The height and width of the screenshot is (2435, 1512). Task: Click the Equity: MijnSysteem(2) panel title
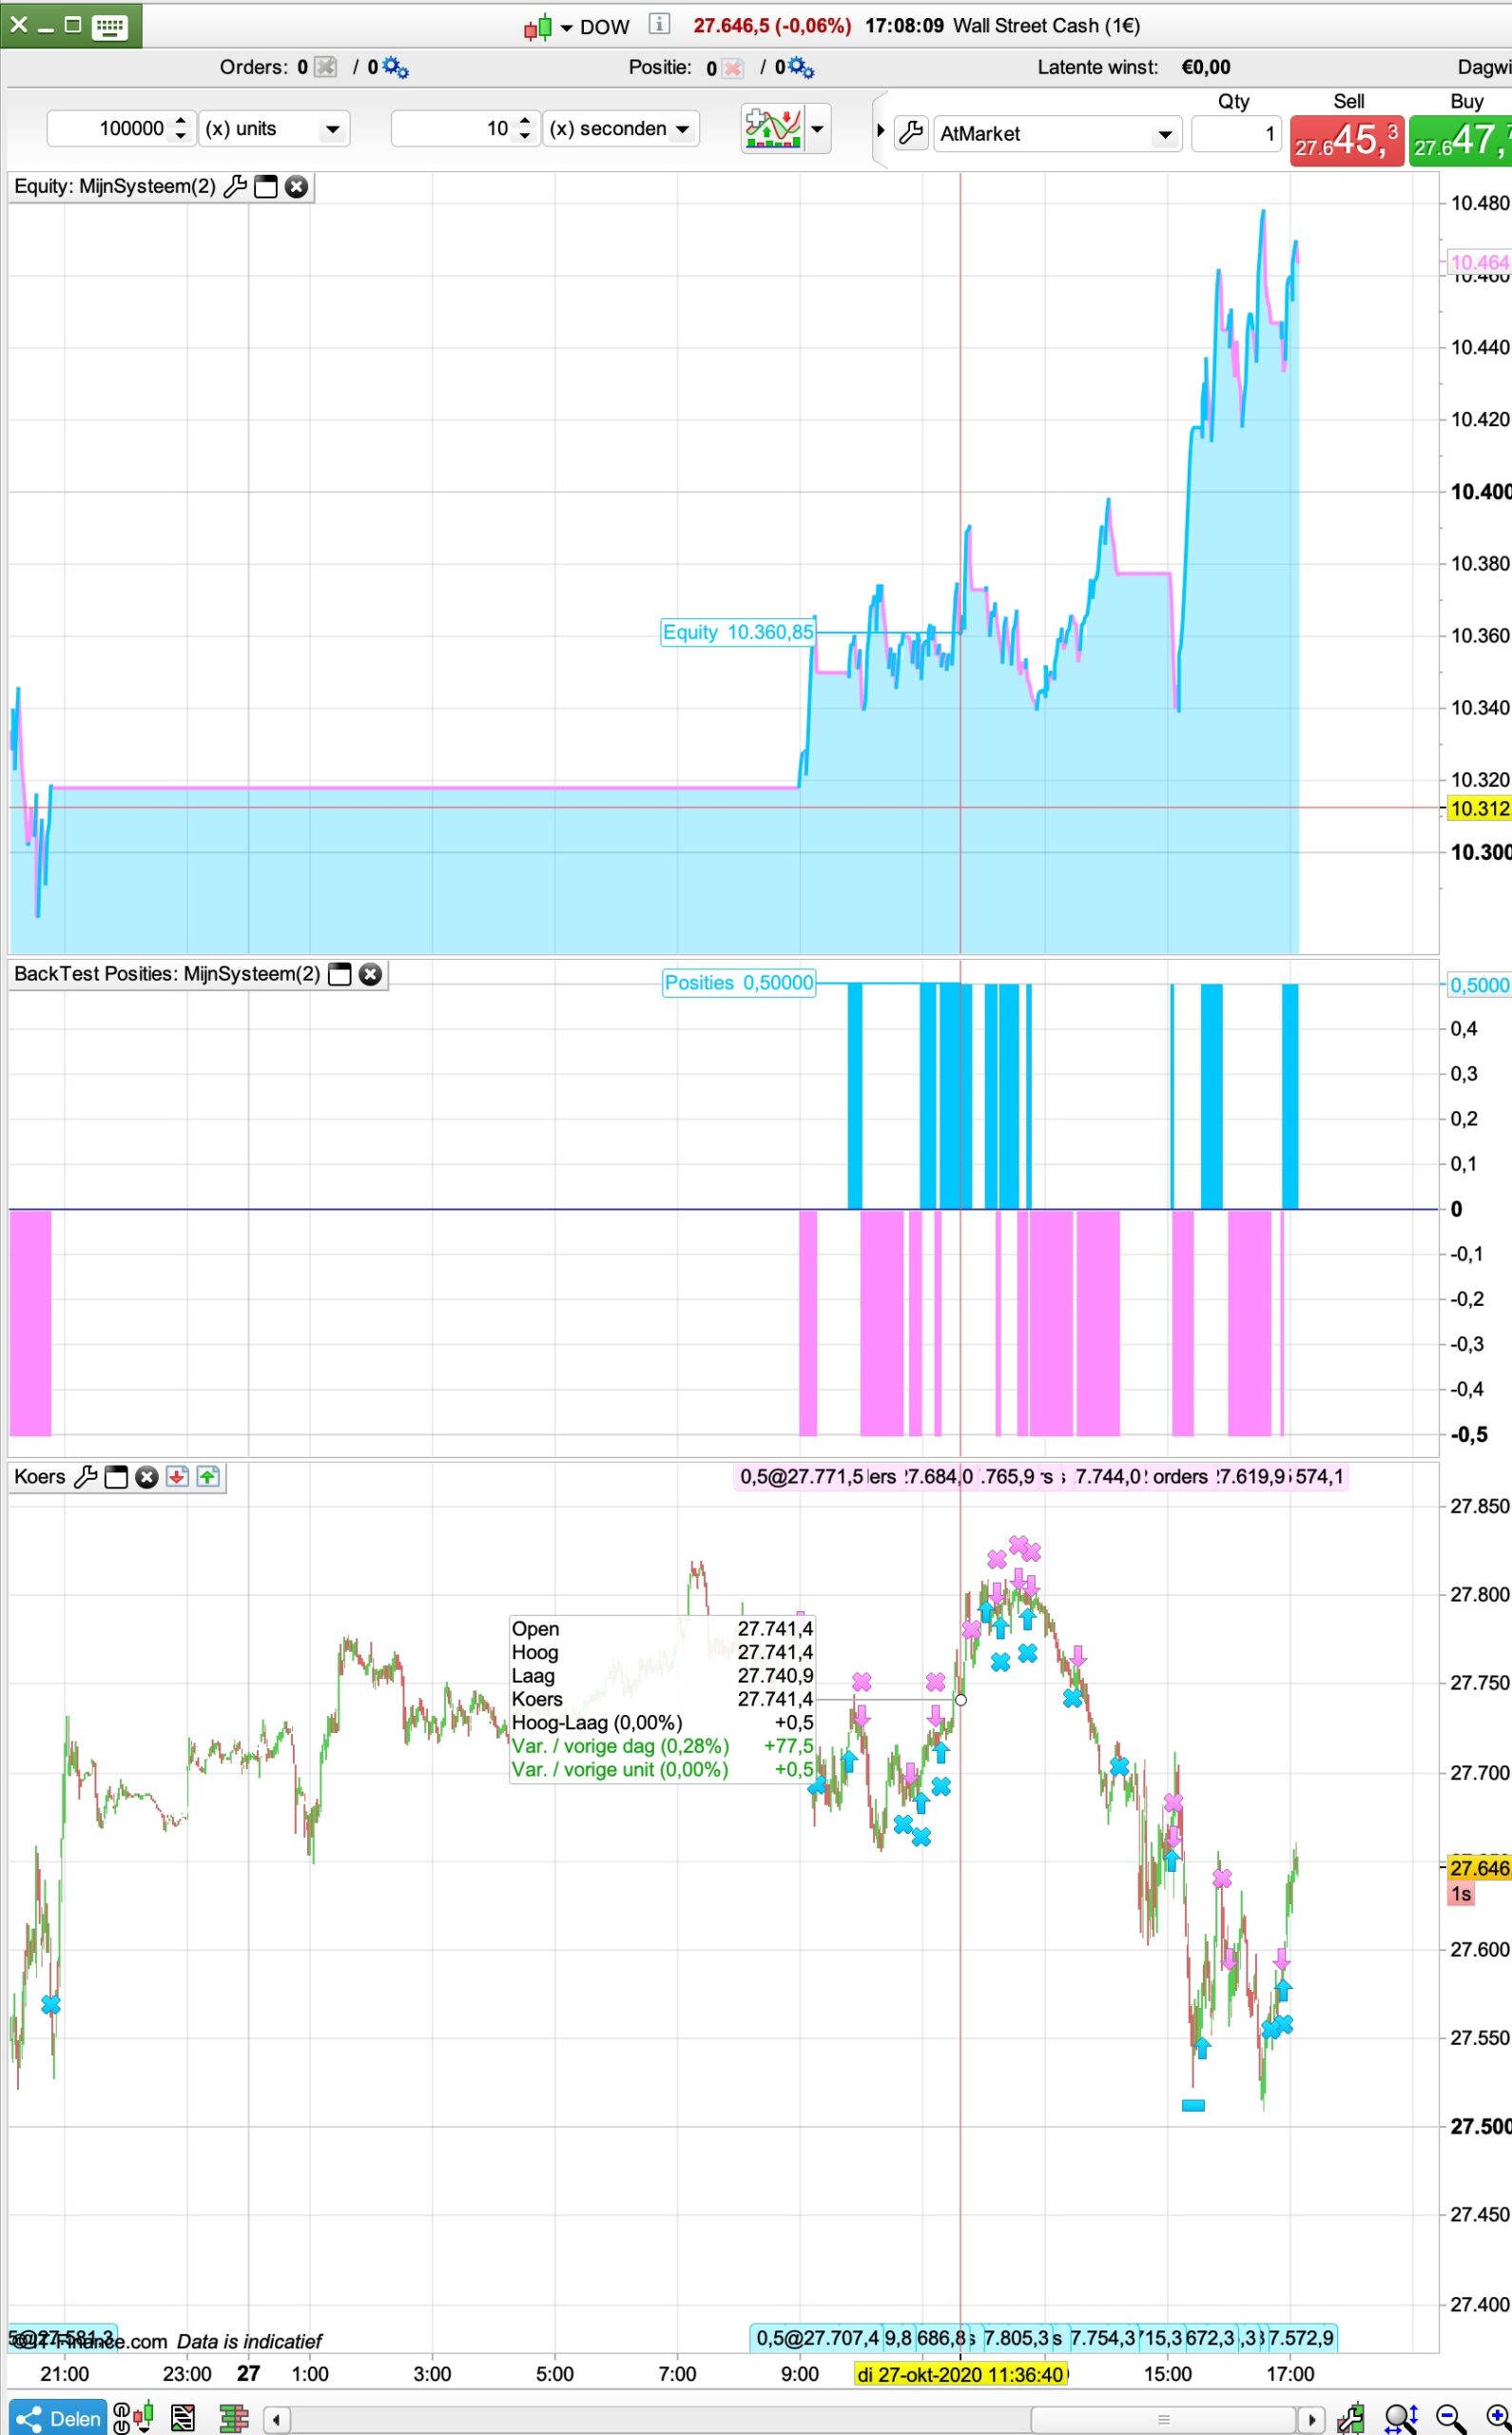[115, 186]
